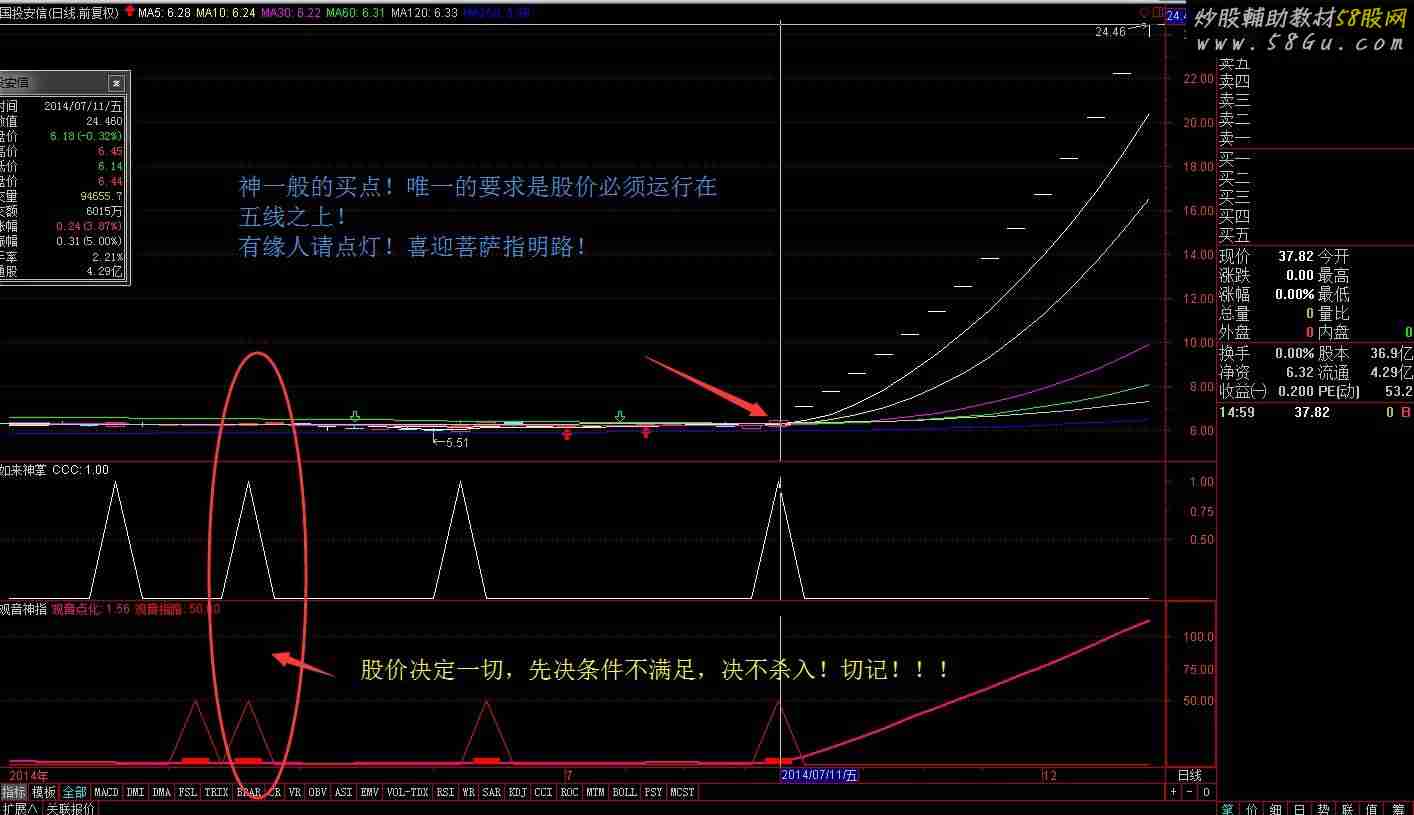This screenshot has width=1414, height=815.
Task: Switch to the OBV indicator
Action: coord(318,792)
